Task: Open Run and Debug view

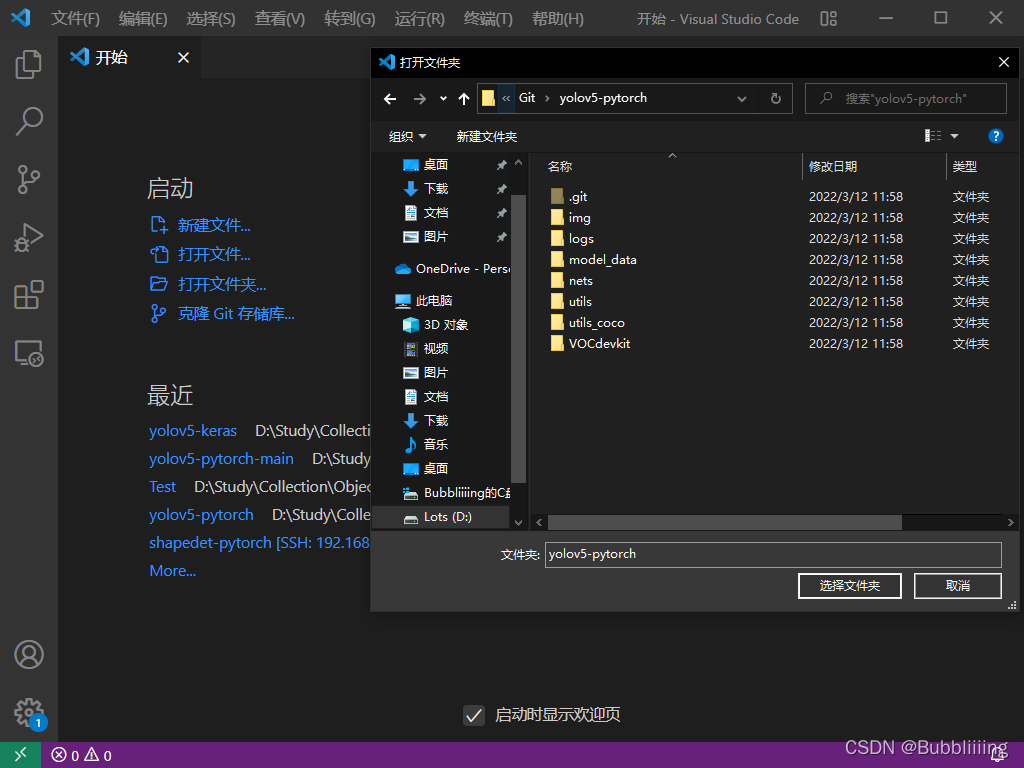Action: pos(28,237)
